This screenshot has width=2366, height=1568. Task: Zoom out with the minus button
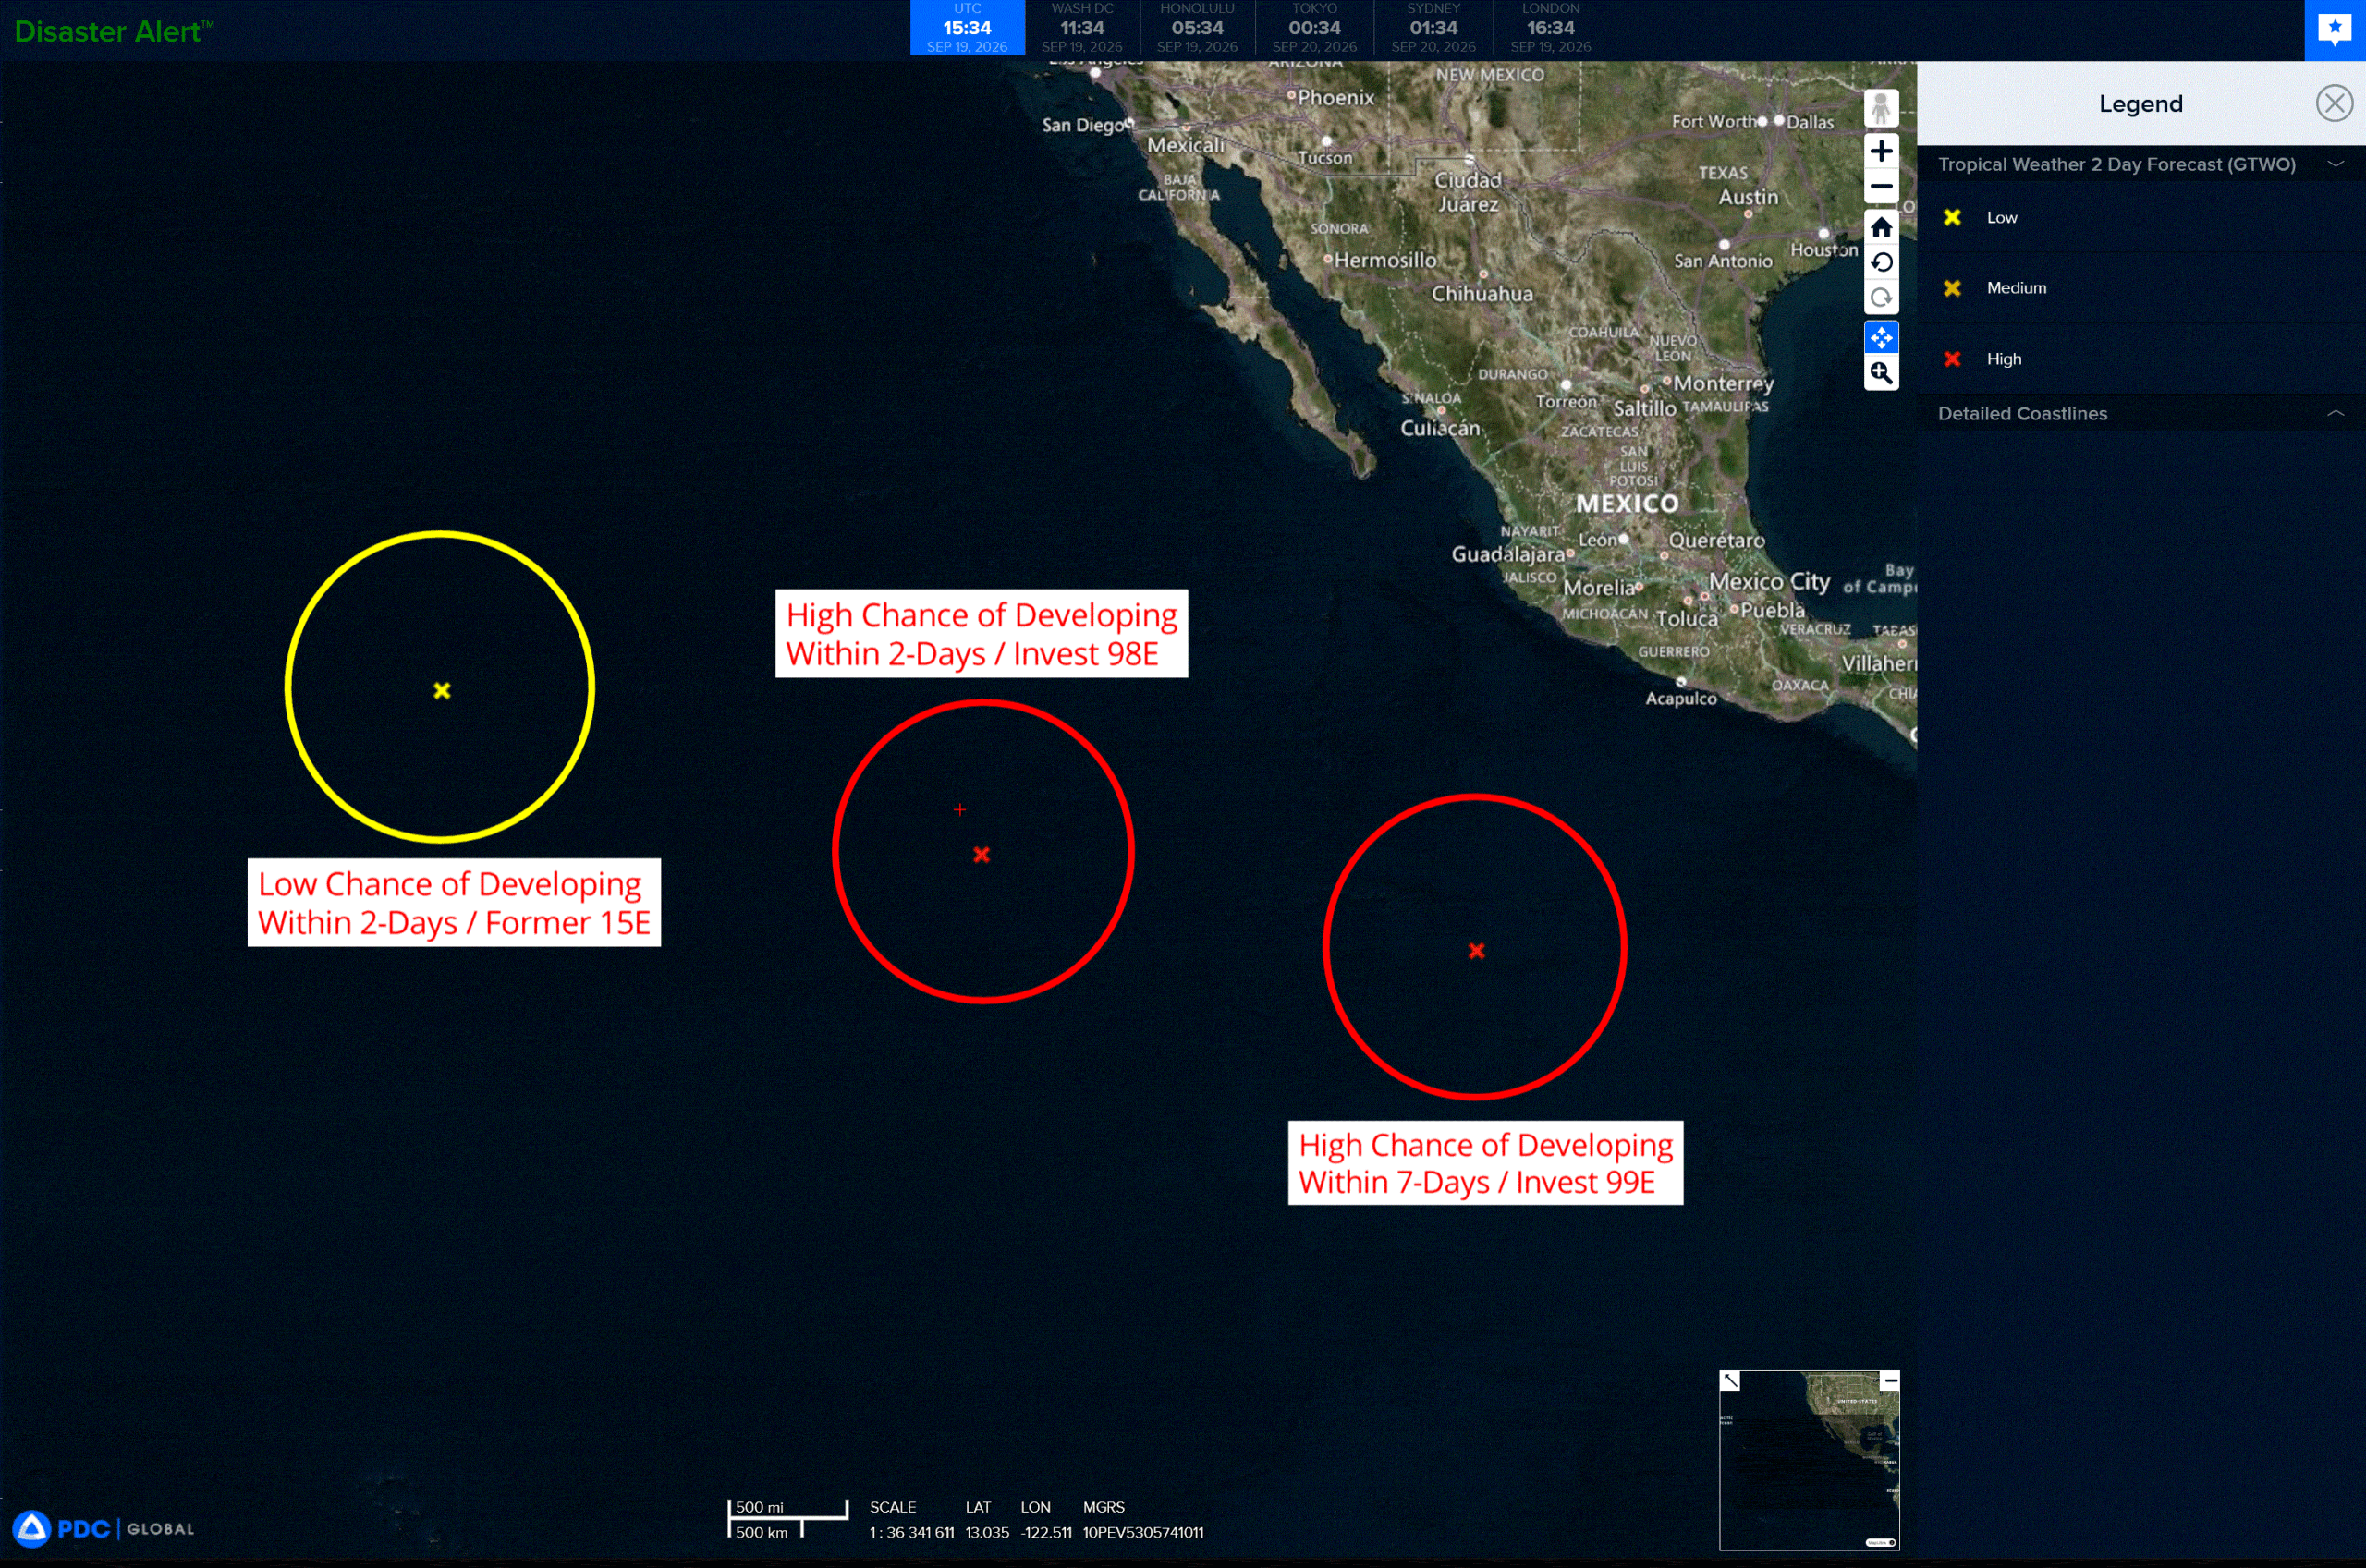[1881, 186]
